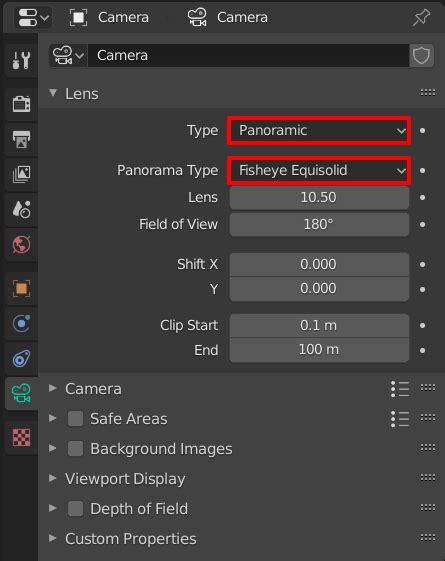
Task: Open the Render properties tab
Action: pyautogui.click(x=21, y=104)
